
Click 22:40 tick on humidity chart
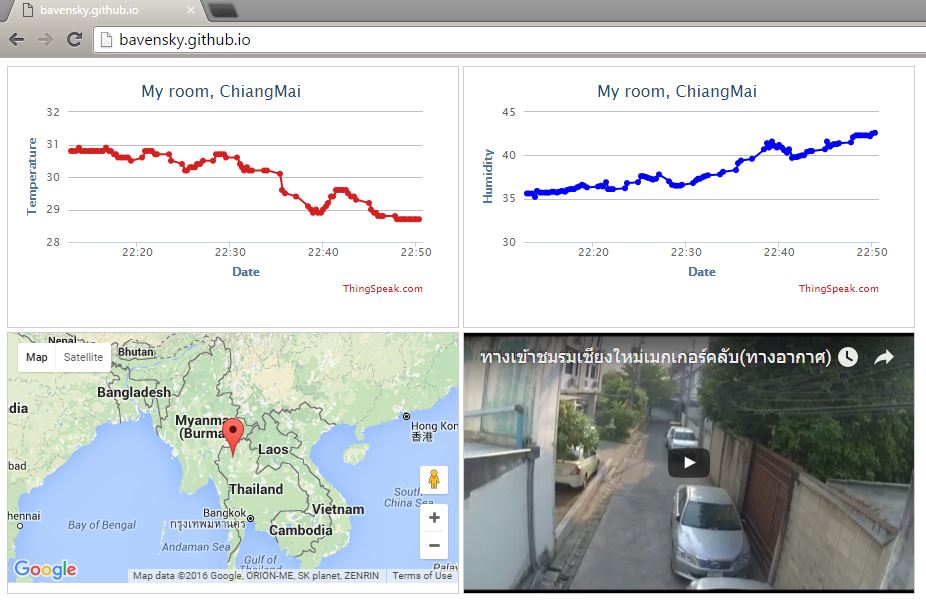point(779,252)
